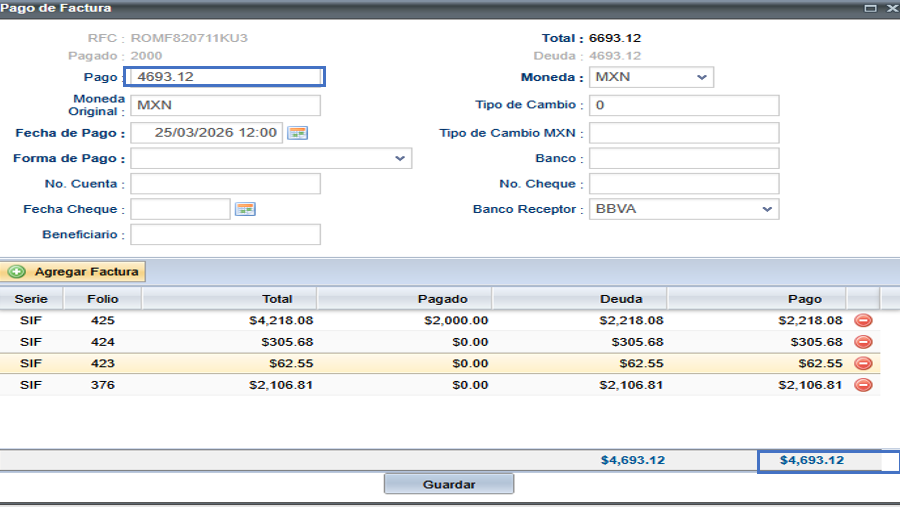Expand the Moneda dropdown

coord(702,77)
